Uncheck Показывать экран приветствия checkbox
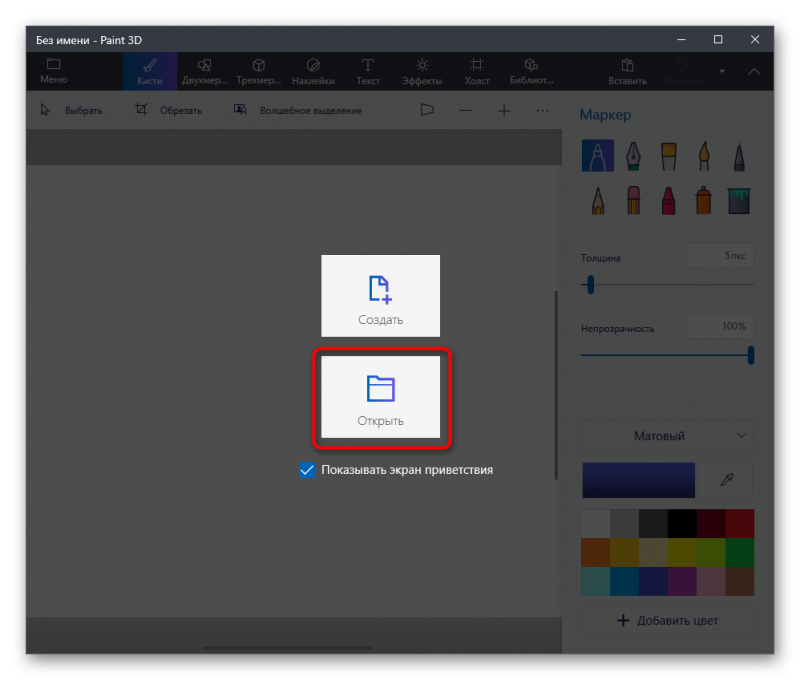800x680 pixels. pos(307,470)
